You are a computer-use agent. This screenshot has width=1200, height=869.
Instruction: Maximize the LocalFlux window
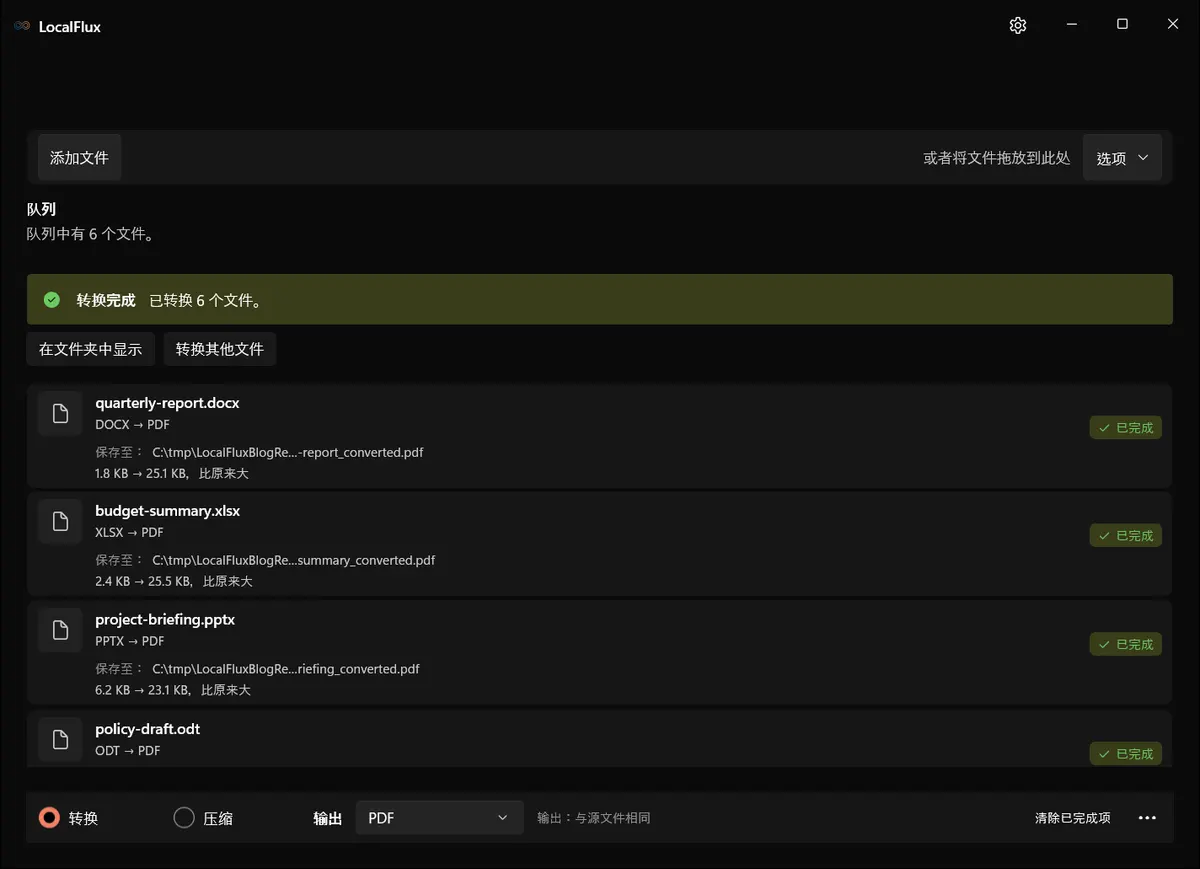coord(1122,25)
